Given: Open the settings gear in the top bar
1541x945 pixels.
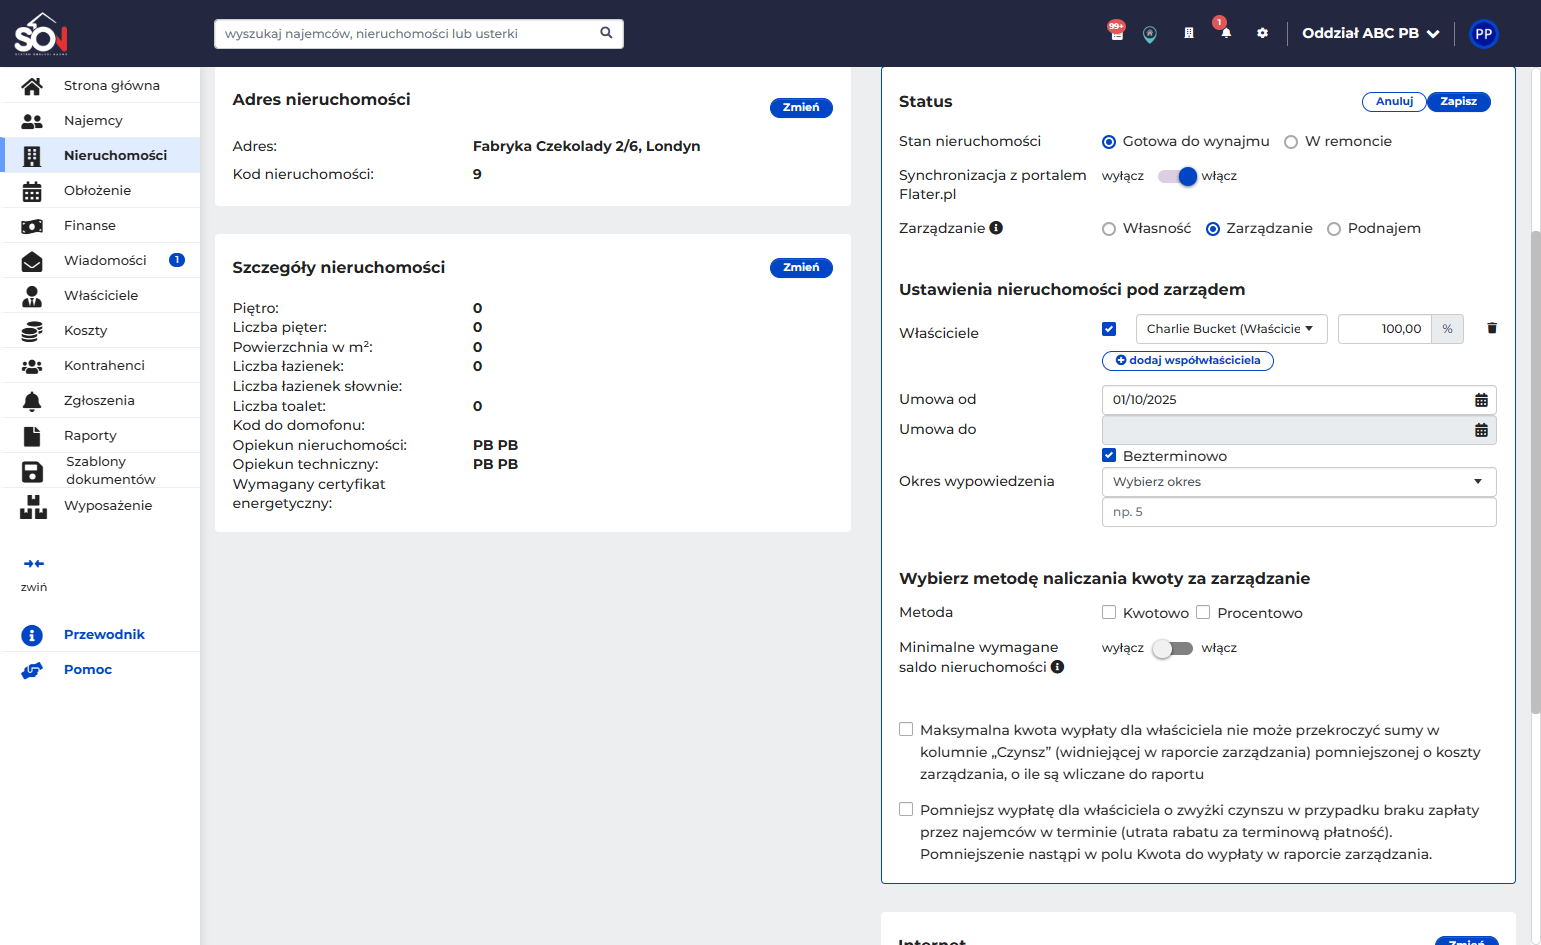Looking at the screenshot, I should [1262, 33].
